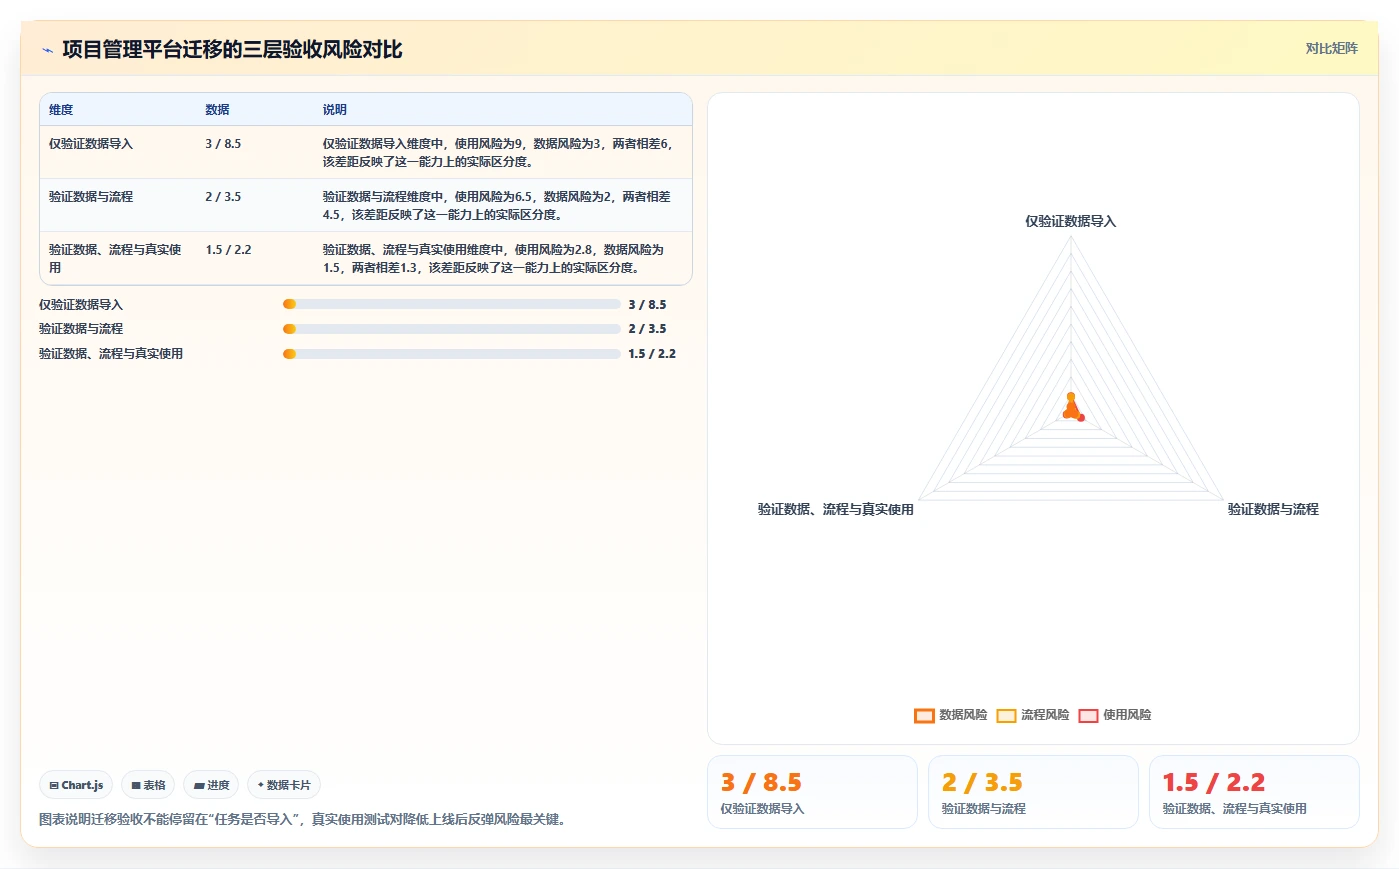Image resolution: width=1399 pixels, height=869 pixels.
Task: Select the Chart.js tag chip
Action: click(x=76, y=785)
